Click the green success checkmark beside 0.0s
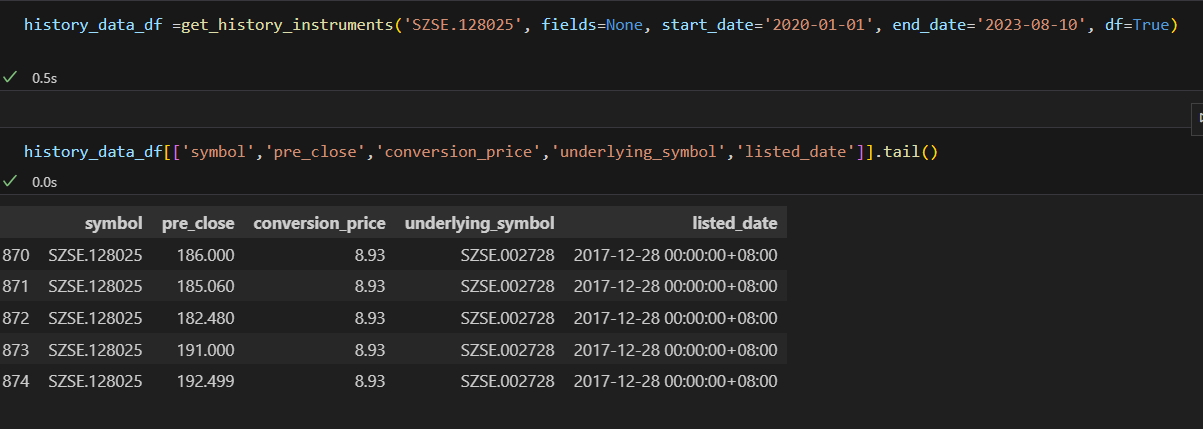Viewport: 1203px width, 429px height. pos(11,181)
